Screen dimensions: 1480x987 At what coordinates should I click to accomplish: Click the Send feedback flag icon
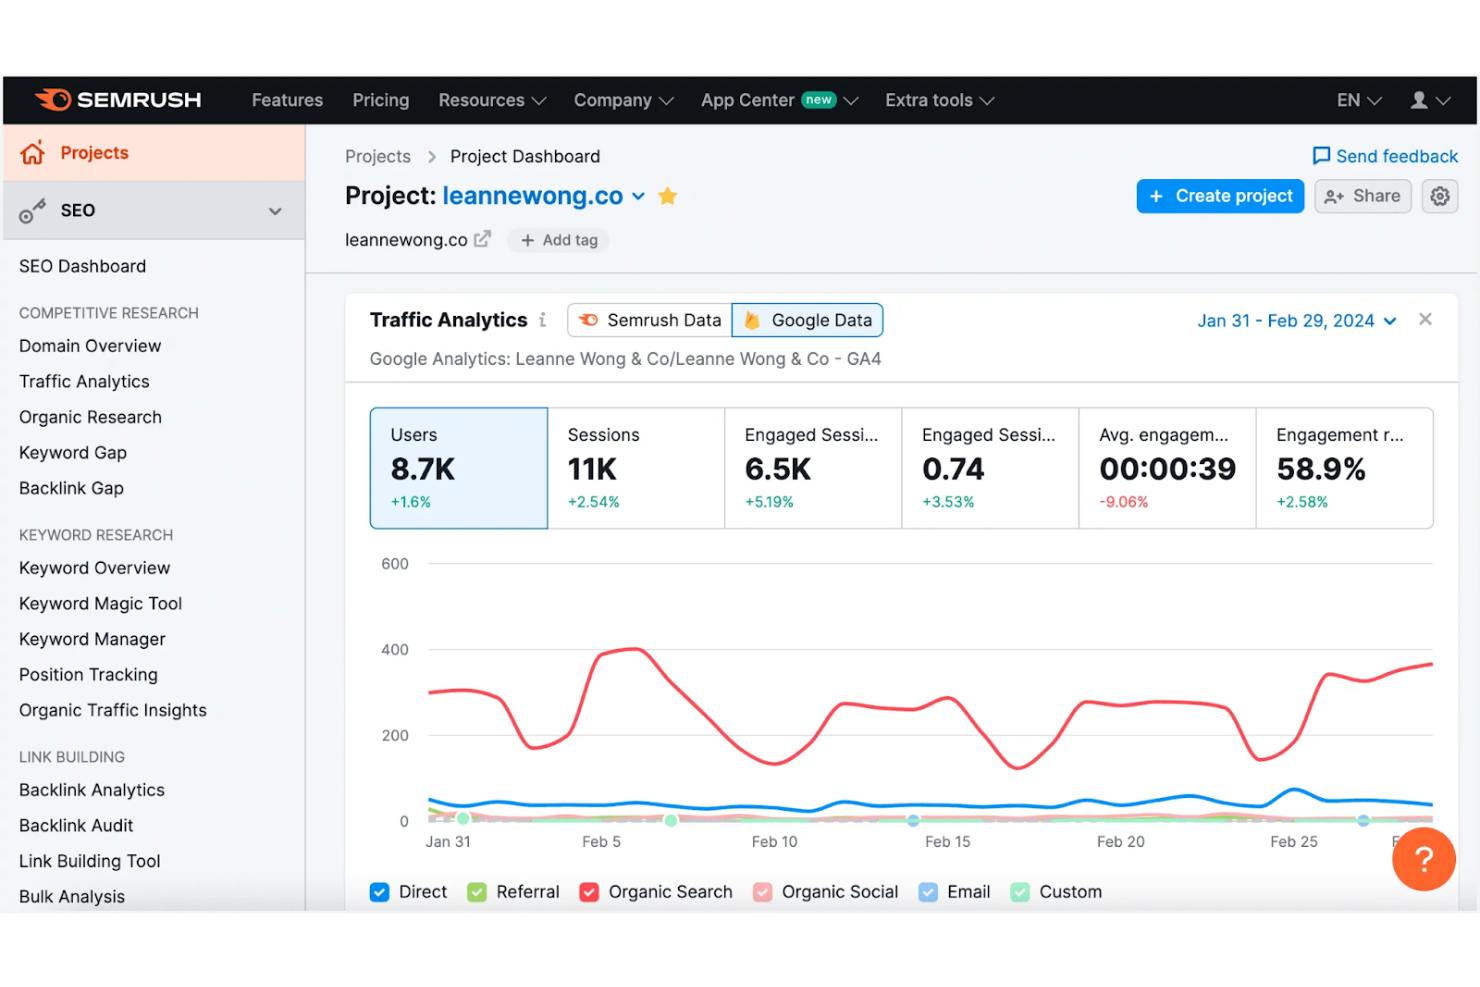(x=1322, y=156)
